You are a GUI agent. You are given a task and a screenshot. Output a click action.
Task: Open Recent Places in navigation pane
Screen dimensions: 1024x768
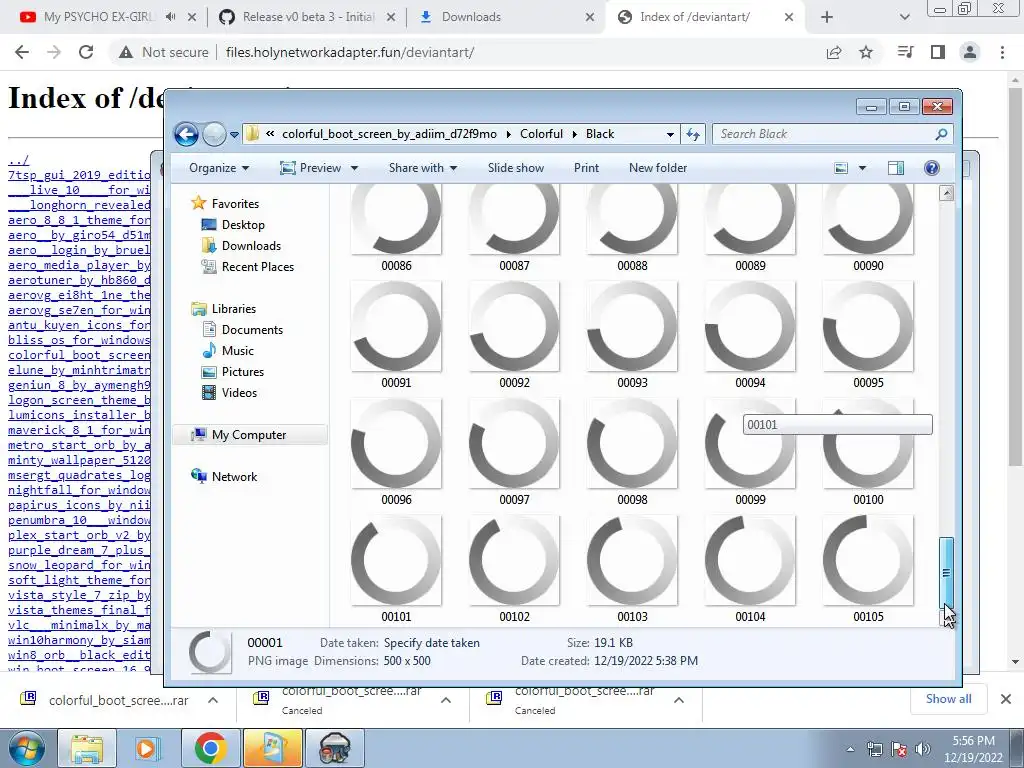pyautogui.click(x=258, y=266)
